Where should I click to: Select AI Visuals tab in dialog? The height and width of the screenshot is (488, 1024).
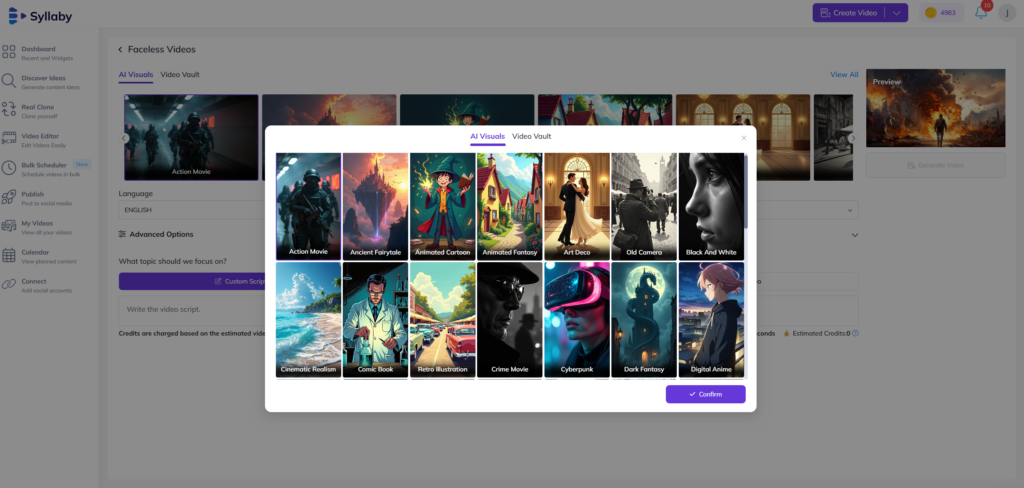click(x=487, y=136)
